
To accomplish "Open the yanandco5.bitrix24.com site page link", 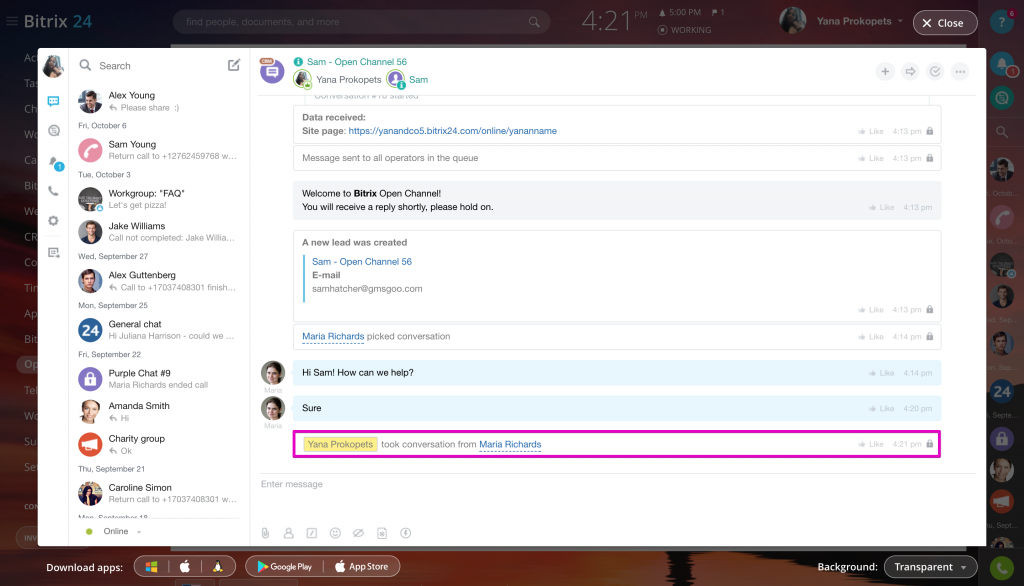I will [453, 131].
